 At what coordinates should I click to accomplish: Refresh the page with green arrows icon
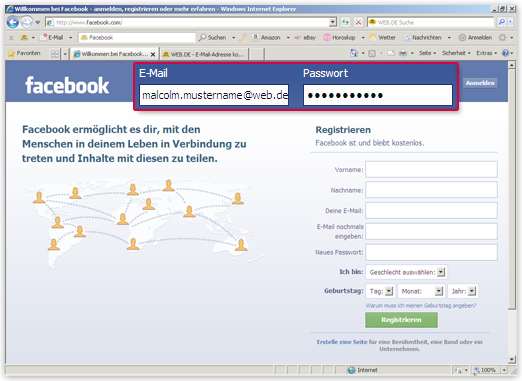click(x=345, y=22)
